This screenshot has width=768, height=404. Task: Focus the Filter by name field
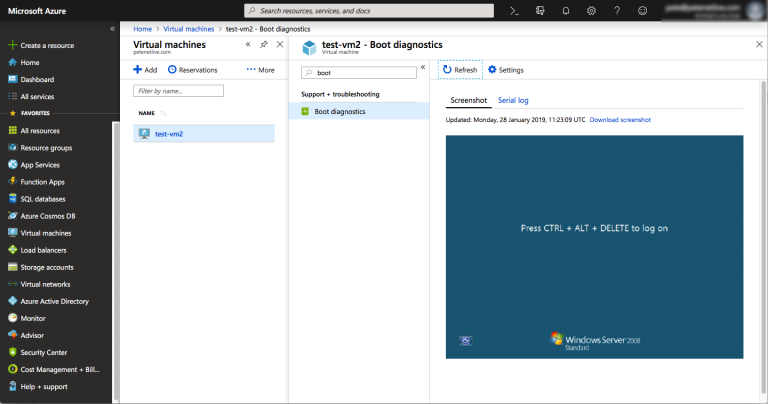tap(178, 91)
